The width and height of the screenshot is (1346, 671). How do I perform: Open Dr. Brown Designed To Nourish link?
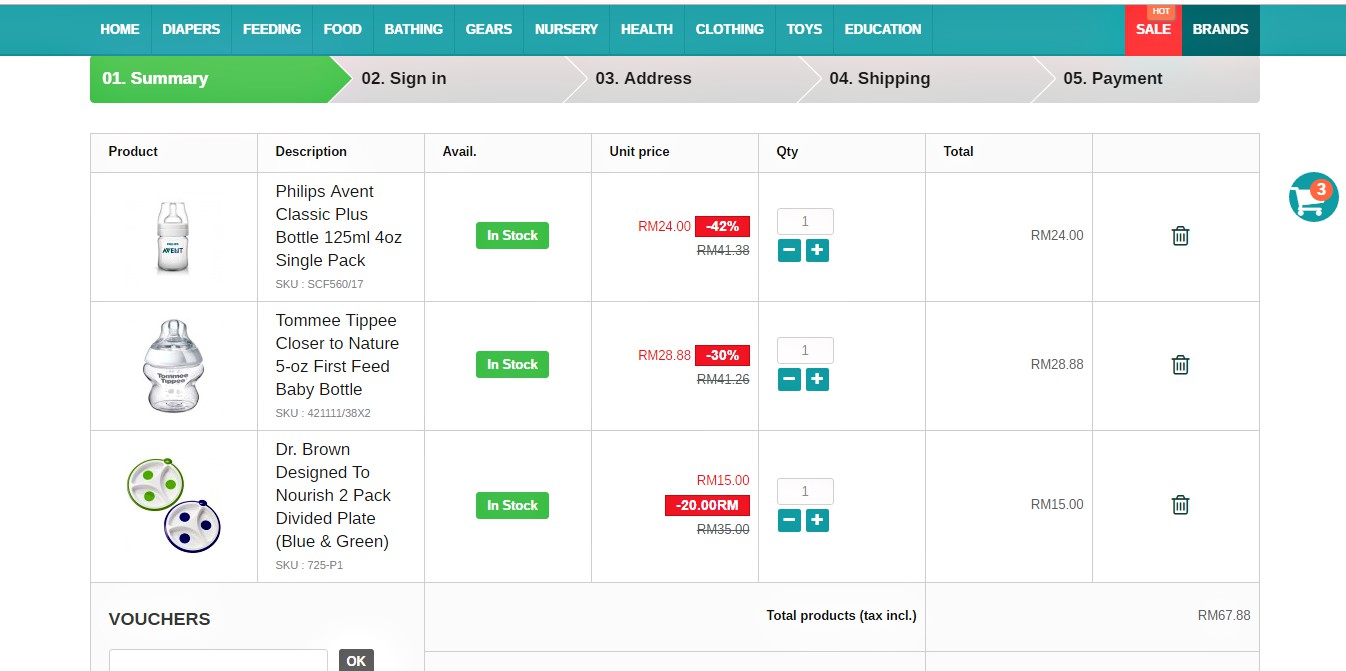(x=333, y=496)
